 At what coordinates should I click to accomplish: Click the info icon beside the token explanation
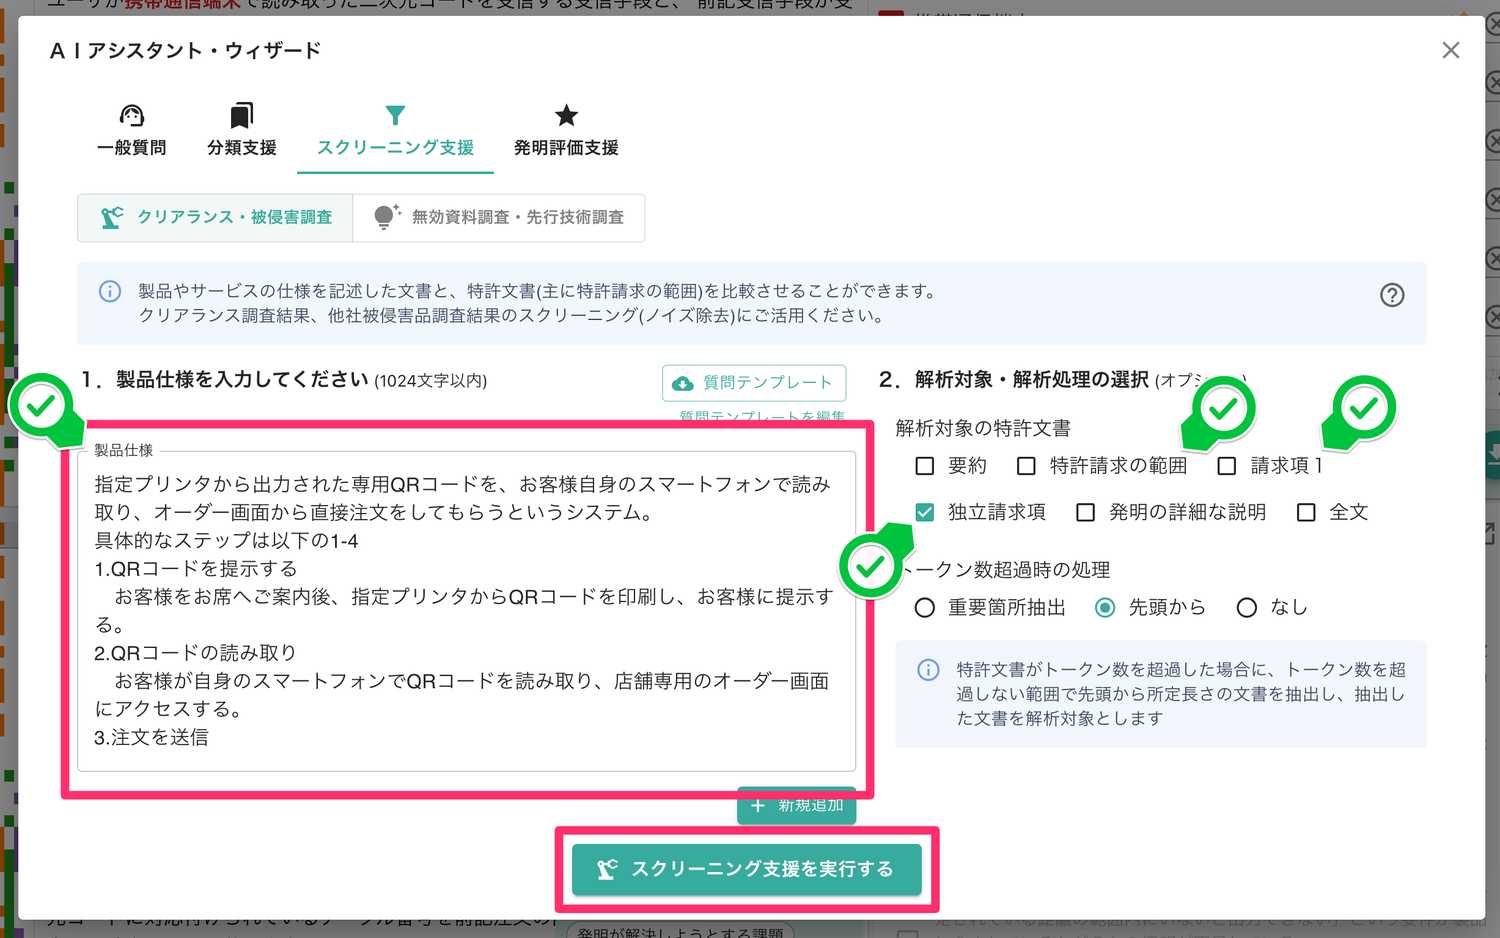pos(928,670)
